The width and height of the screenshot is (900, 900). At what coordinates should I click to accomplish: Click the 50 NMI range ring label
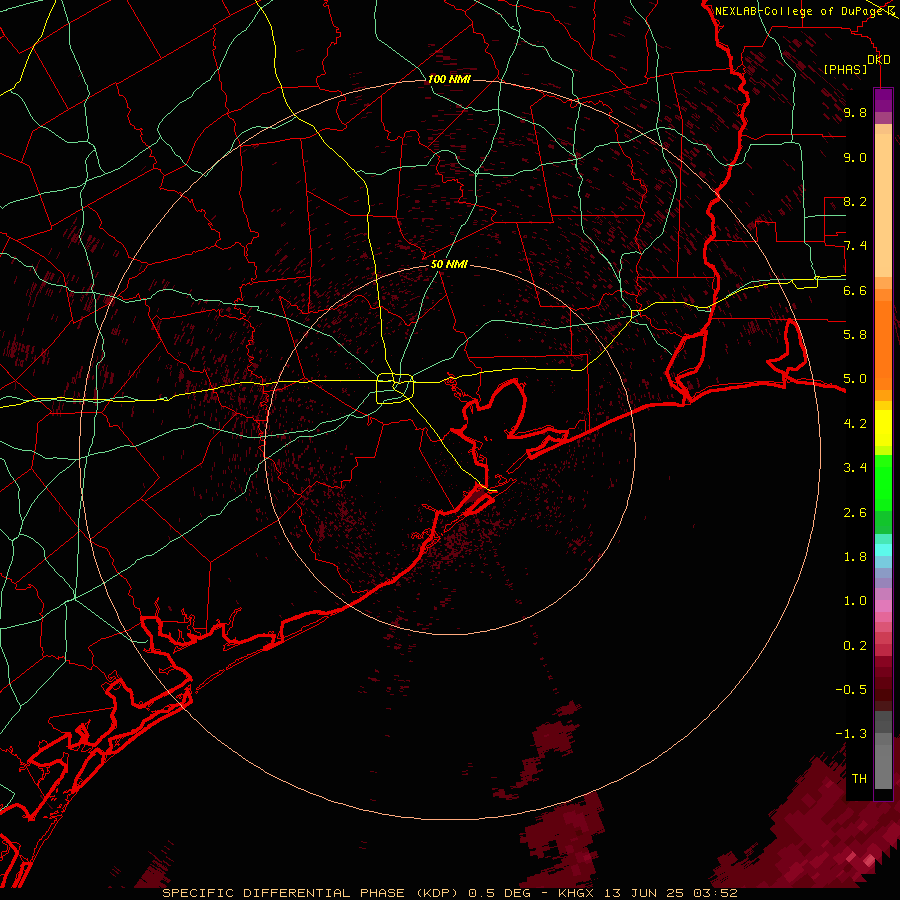click(x=449, y=264)
